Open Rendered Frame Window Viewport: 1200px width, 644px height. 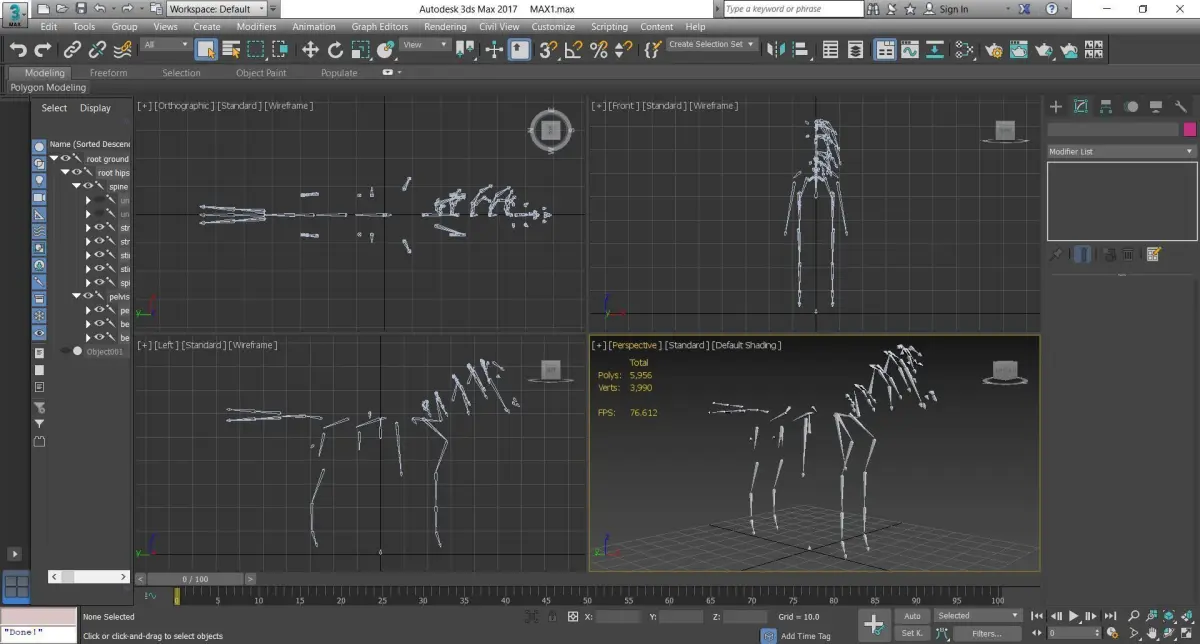(x=1019, y=49)
